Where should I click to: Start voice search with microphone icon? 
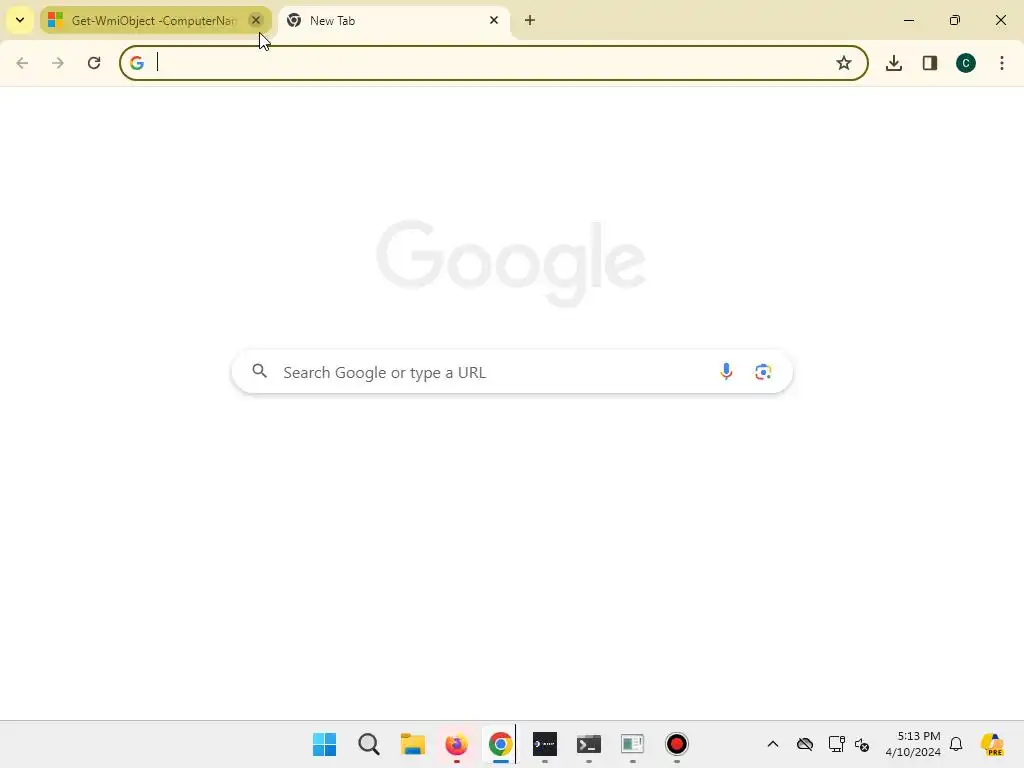point(726,372)
